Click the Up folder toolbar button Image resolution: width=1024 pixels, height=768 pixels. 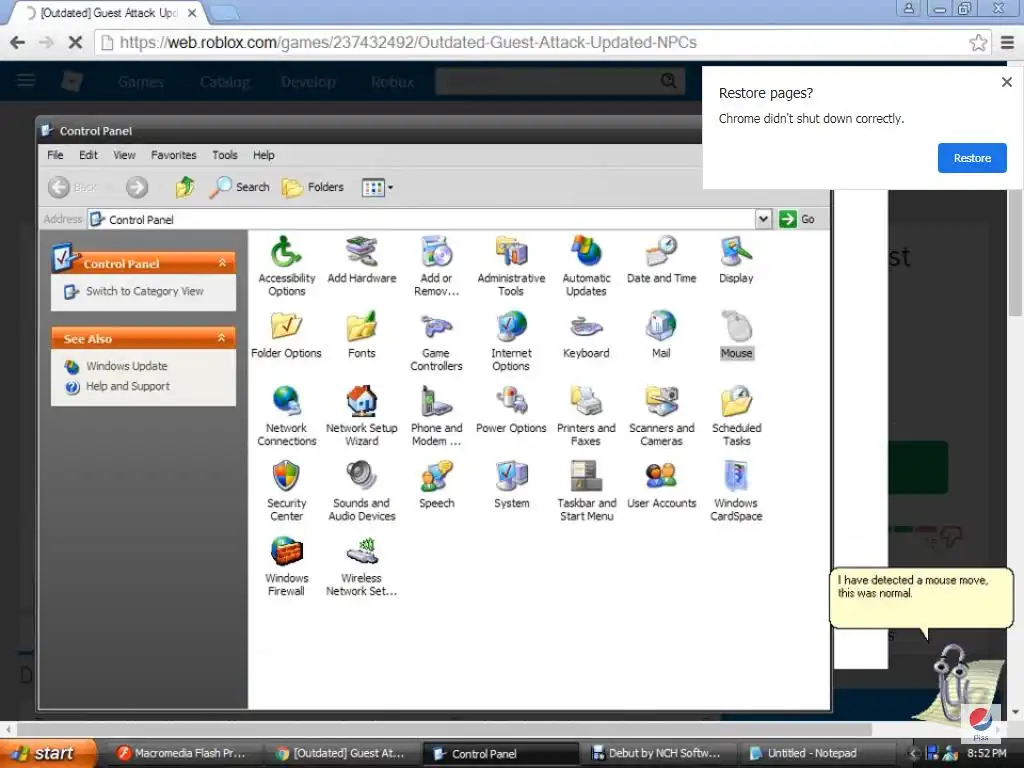[x=185, y=187]
